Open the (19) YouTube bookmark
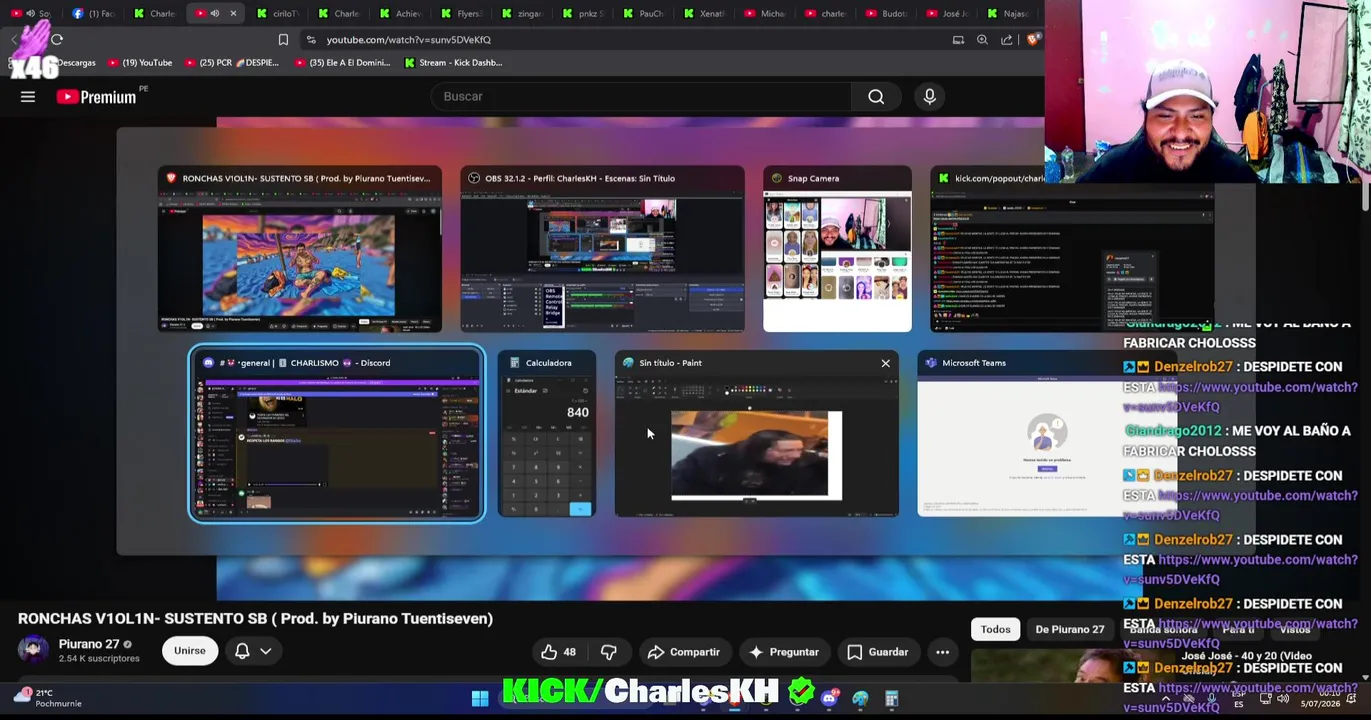Viewport: 1371px width, 720px height. click(x=141, y=62)
